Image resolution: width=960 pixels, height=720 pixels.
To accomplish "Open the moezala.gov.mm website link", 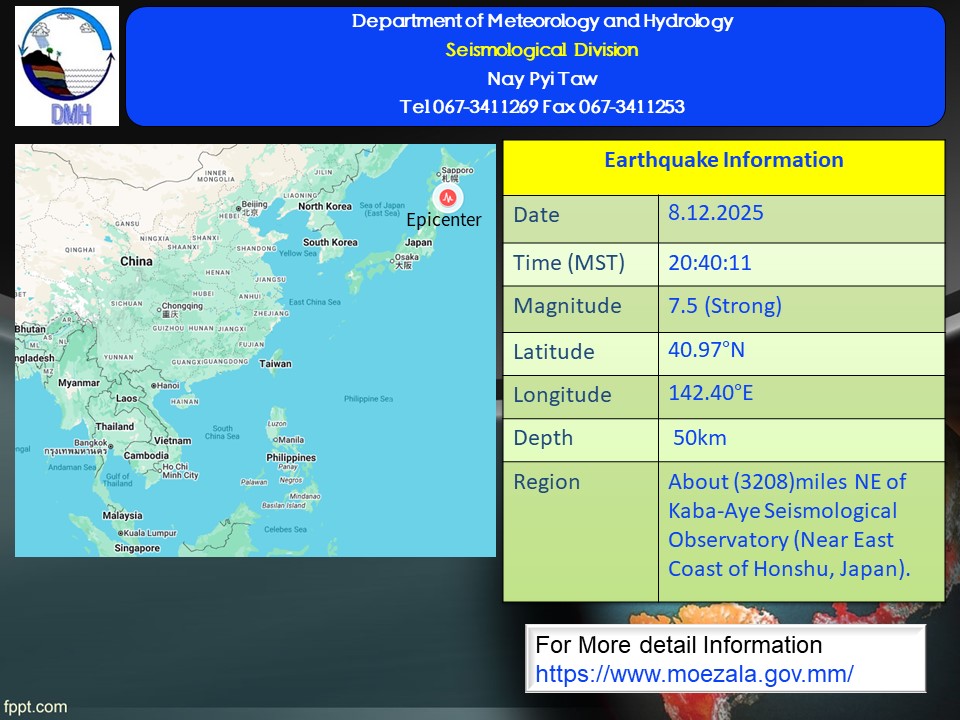I will [x=694, y=674].
